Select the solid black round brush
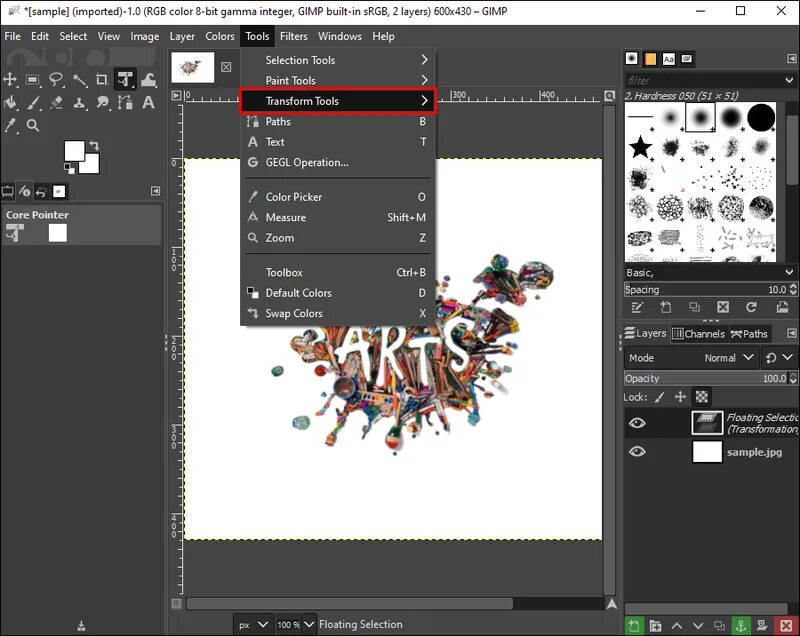Image resolution: width=800 pixels, height=636 pixels. [x=761, y=117]
